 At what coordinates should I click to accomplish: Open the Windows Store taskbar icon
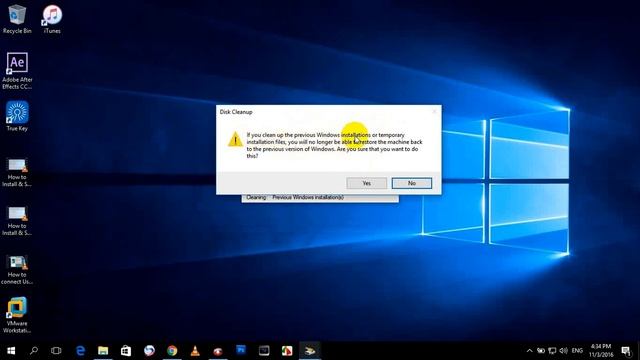126,351
